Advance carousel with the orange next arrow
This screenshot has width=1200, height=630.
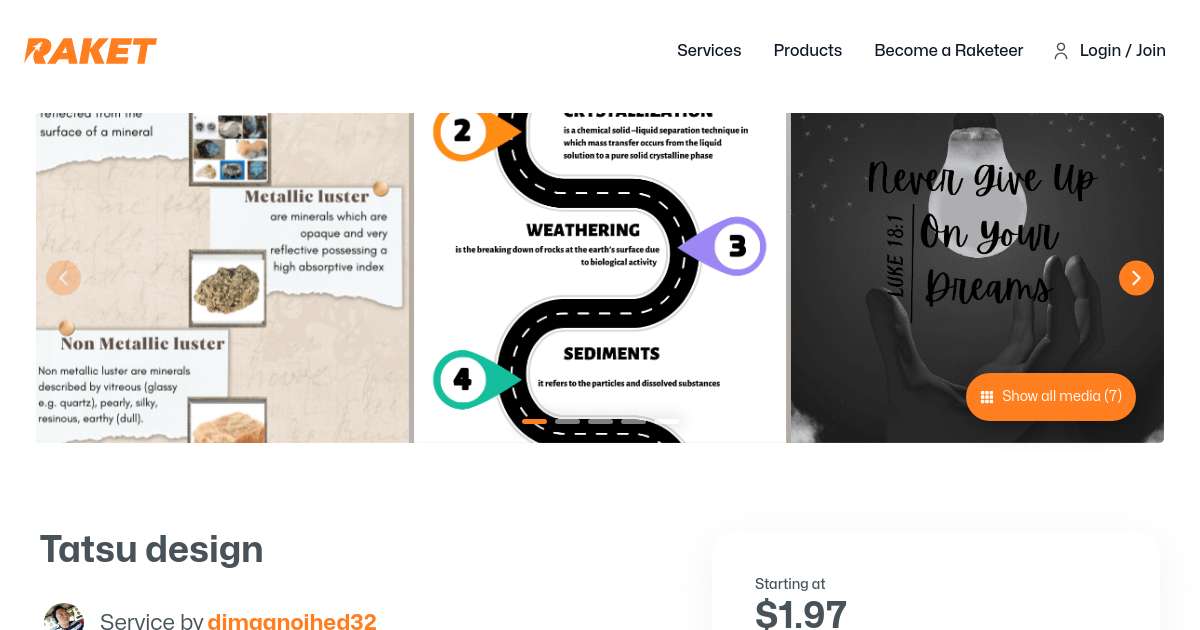[x=1136, y=278]
